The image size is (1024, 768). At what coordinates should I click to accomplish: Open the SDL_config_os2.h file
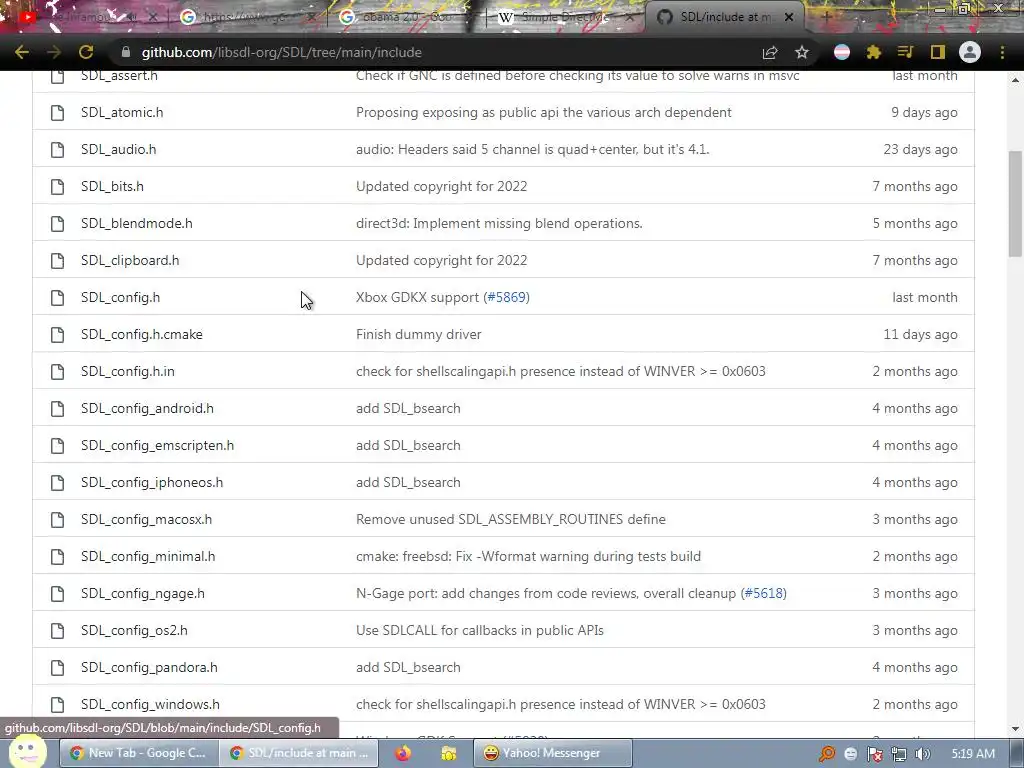[134, 630]
